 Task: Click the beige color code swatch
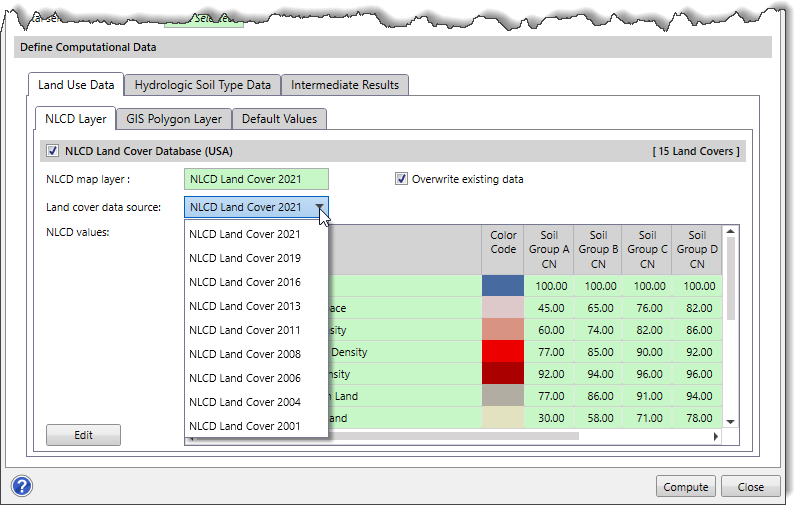(x=503, y=417)
